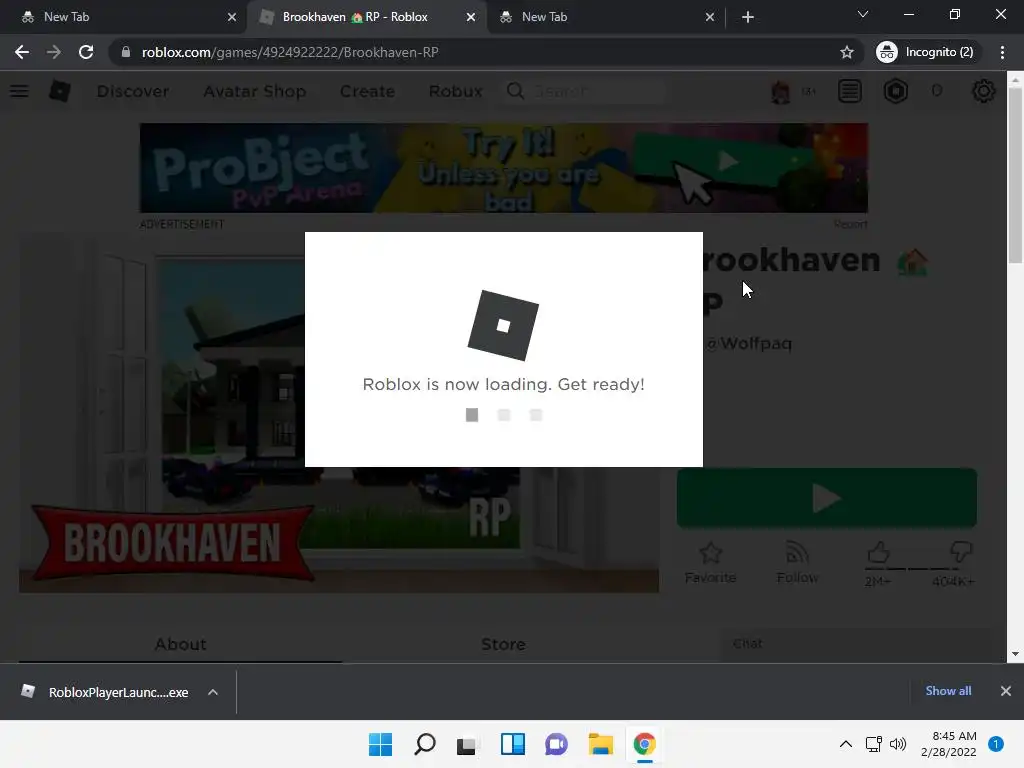The height and width of the screenshot is (768, 1024).
Task: Show hidden system tray icons
Action: (846, 744)
